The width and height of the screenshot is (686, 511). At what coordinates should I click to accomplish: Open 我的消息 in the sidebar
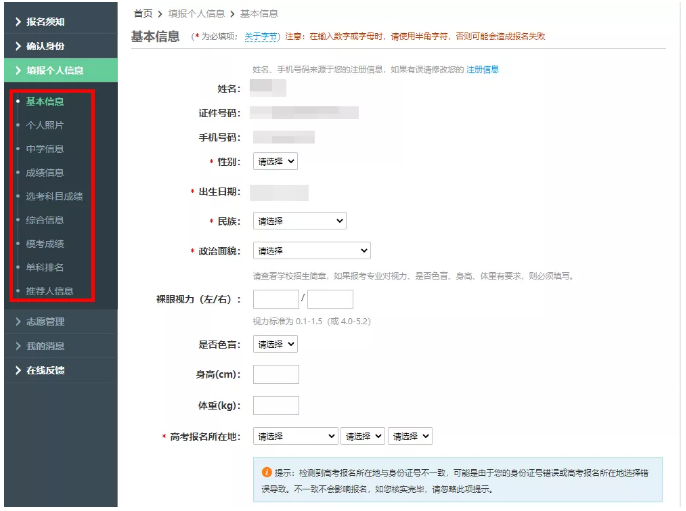46,346
